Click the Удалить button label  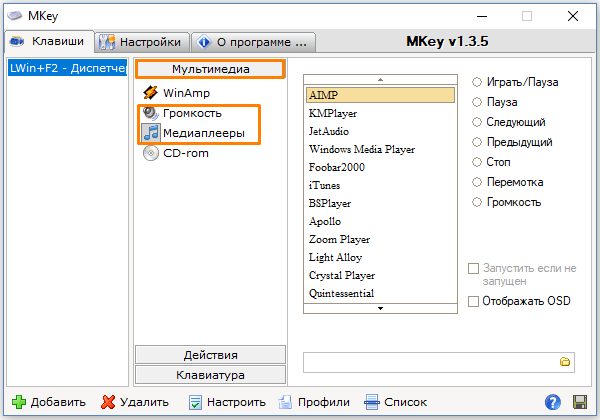pyautogui.click(x=144, y=402)
